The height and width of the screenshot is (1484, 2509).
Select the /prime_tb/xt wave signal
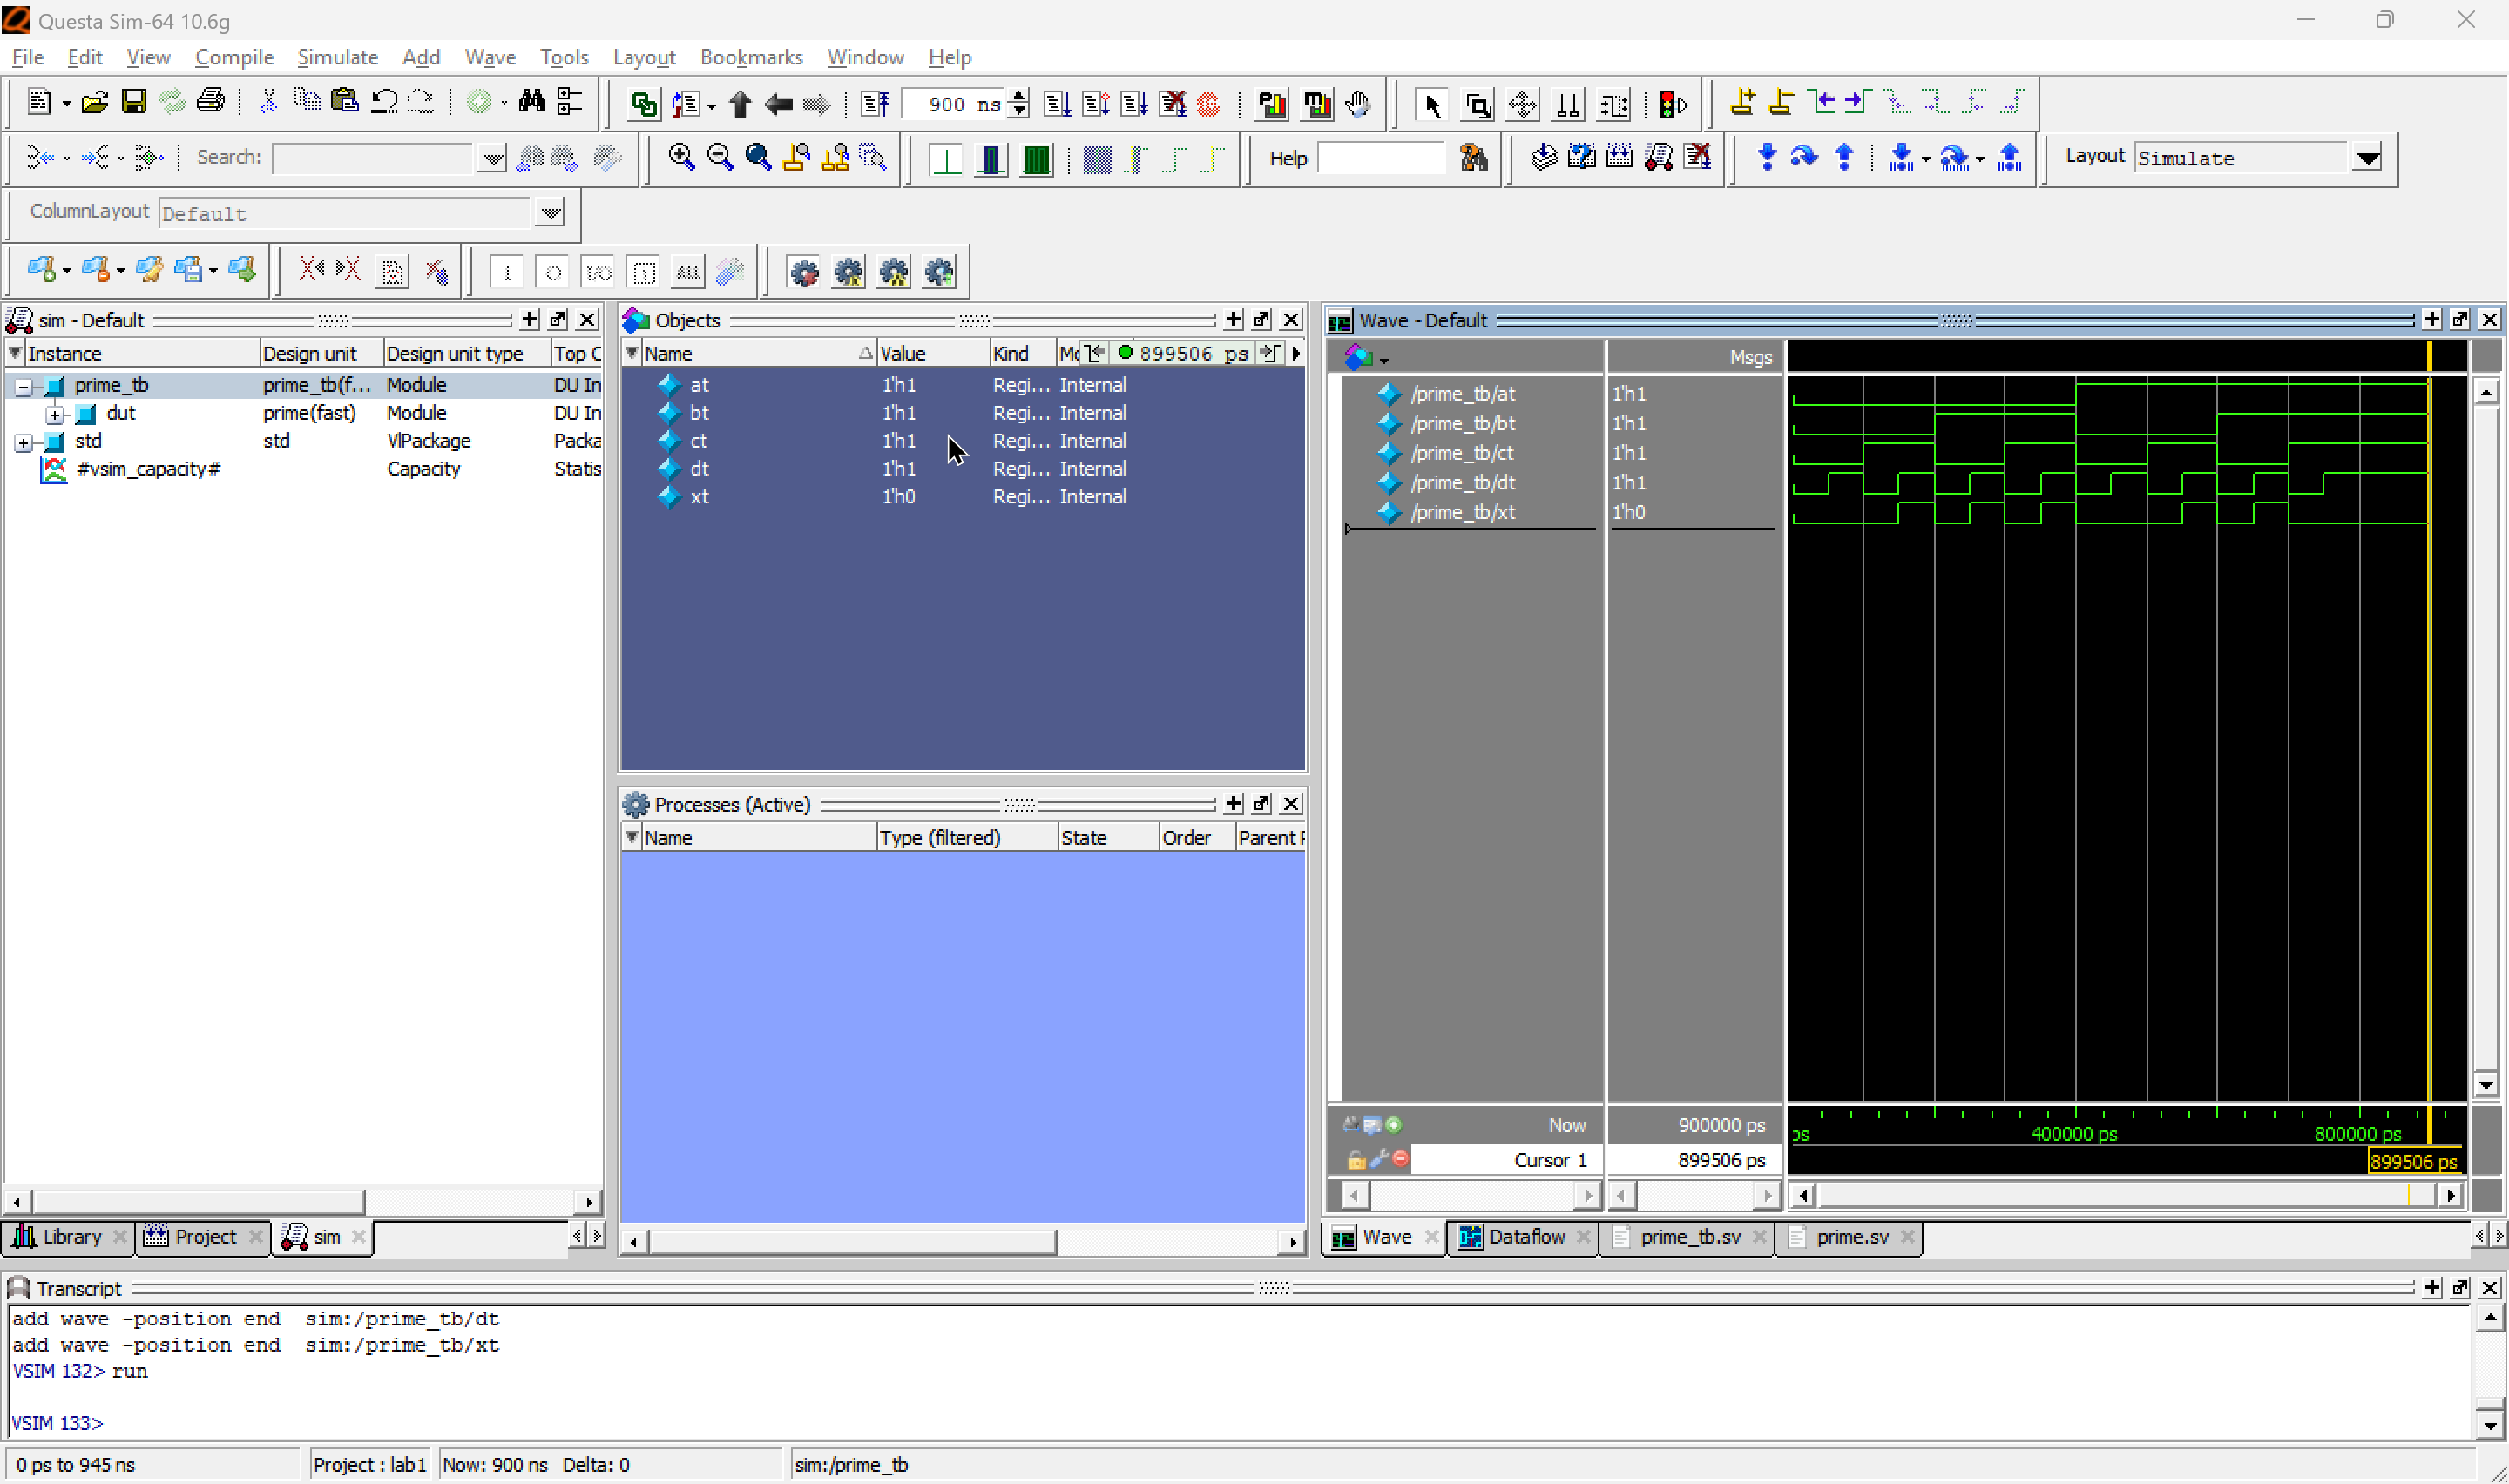1462,512
